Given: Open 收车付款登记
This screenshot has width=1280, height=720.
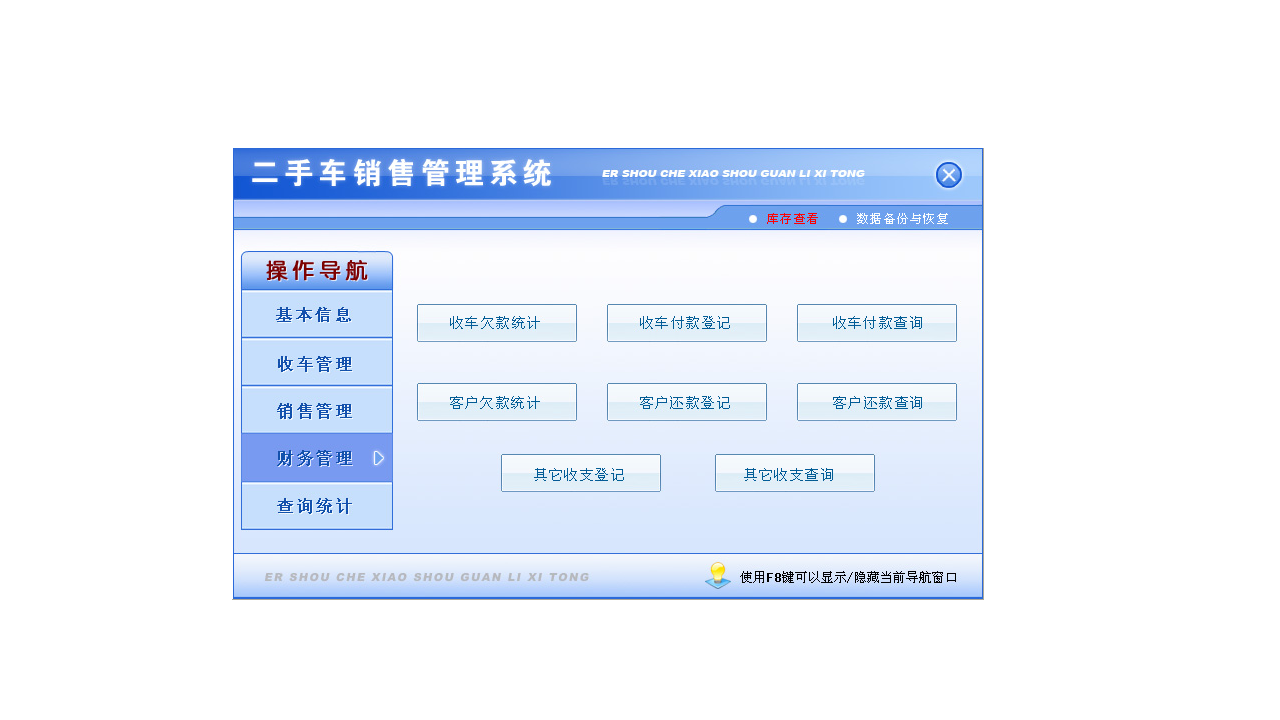Looking at the screenshot, I should pos(687,322).
